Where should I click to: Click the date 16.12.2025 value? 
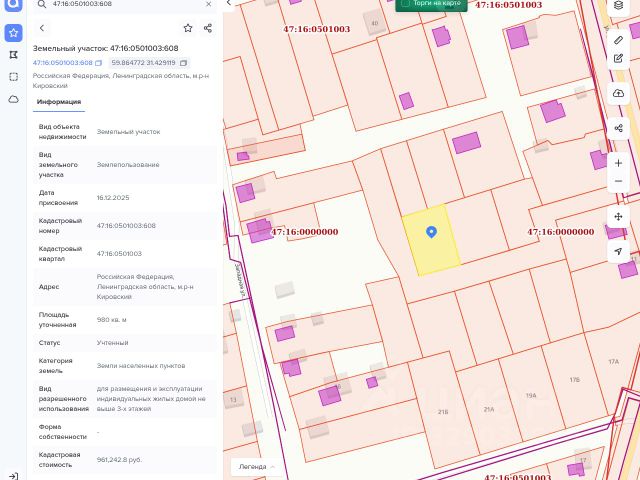[113, 198]
